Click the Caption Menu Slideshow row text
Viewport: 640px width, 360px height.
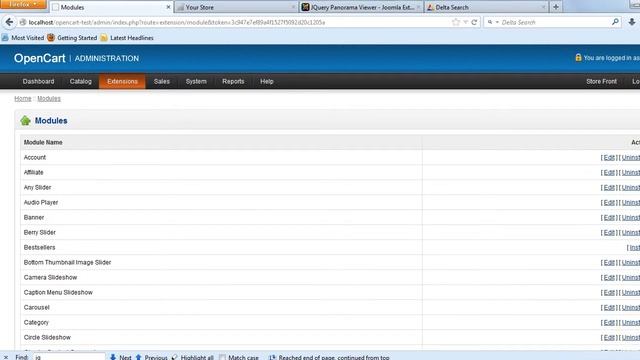click(58, 293)
